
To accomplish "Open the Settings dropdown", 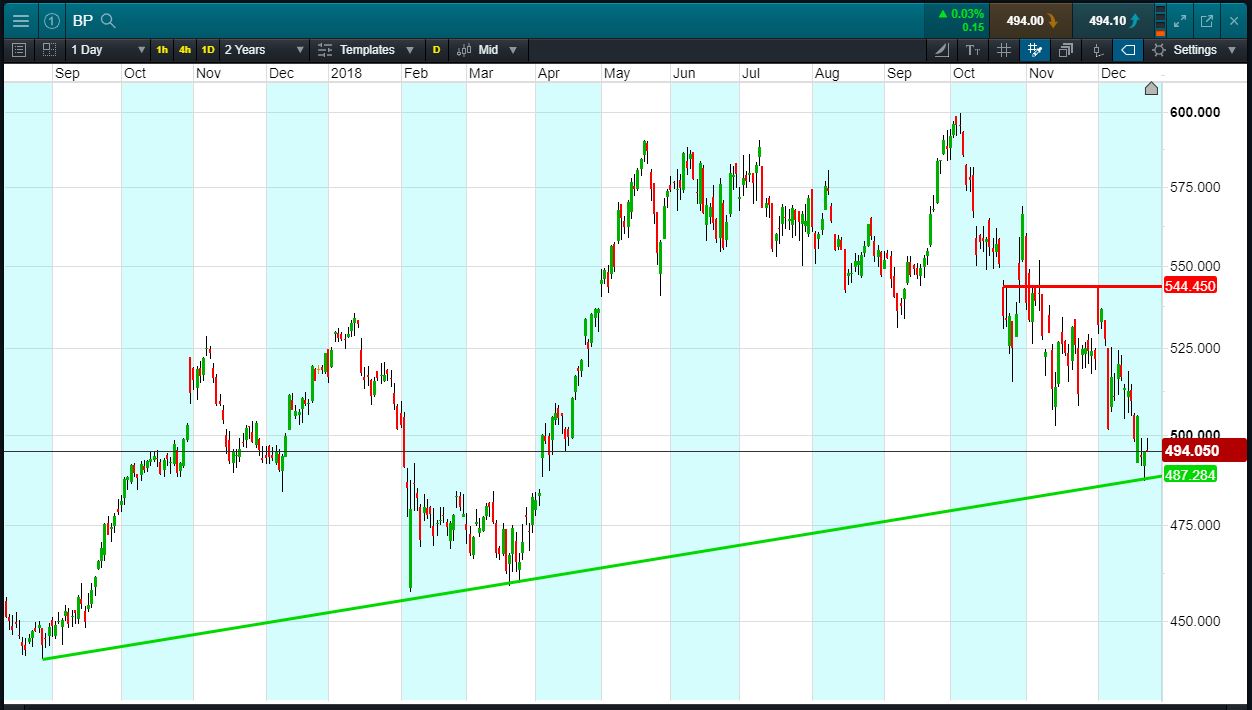I will tap(1193, 49).
